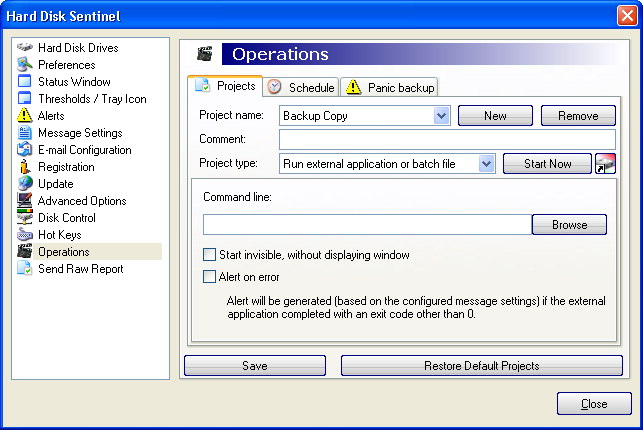This screenshot has height=430, width=643.
Task: Click the create shortcut icon beside Start Now
Action: click(605, 164)
